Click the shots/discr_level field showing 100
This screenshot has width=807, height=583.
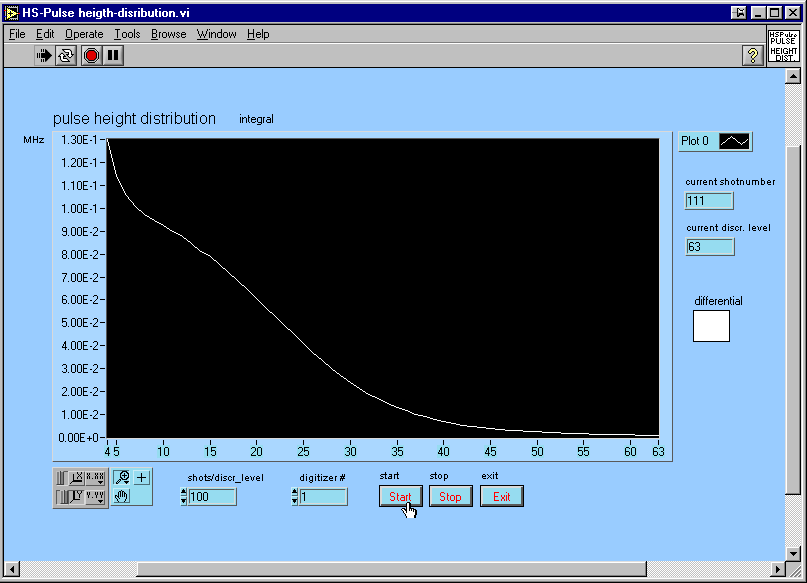212,497
